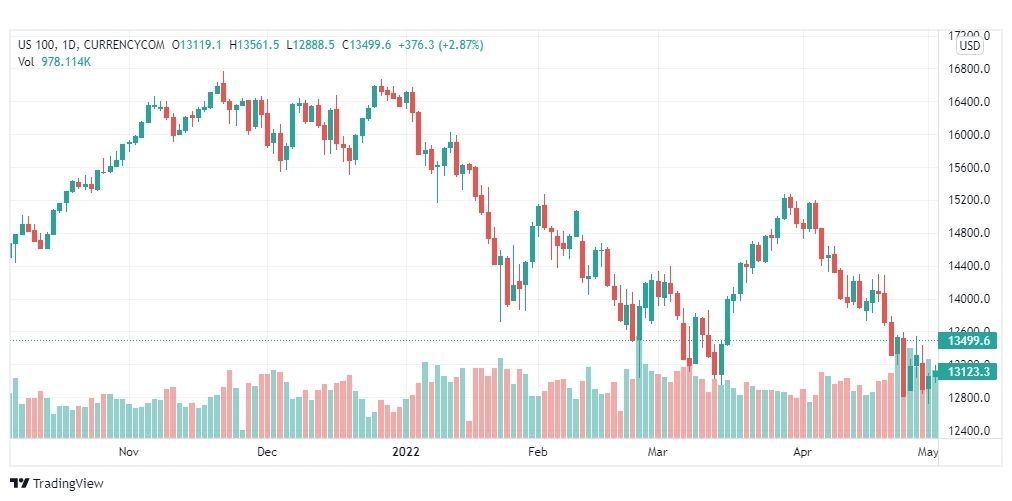The width and height of the screenshot is (1012, 501).
Task: Select the US 100 symbol title
Action: point(36,45)
